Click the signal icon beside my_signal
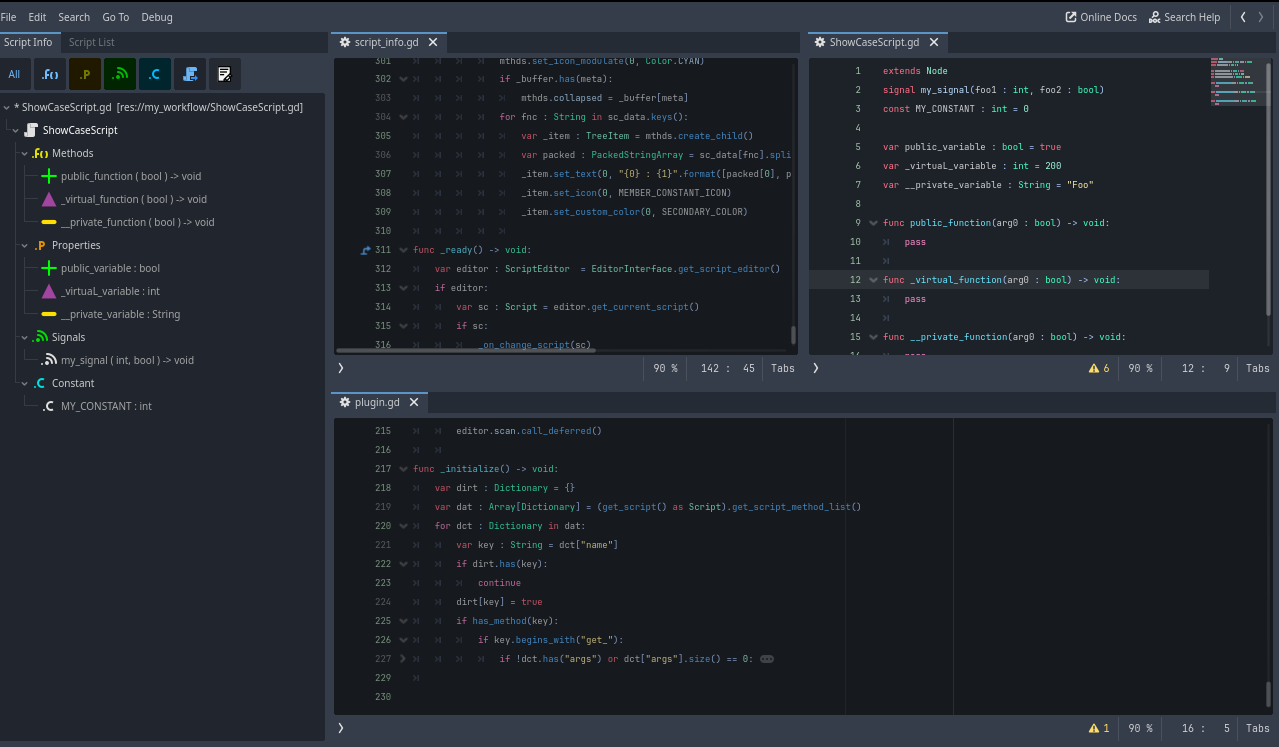The width and height of the screenshot is (1279, 747). [x=49, y=360]
